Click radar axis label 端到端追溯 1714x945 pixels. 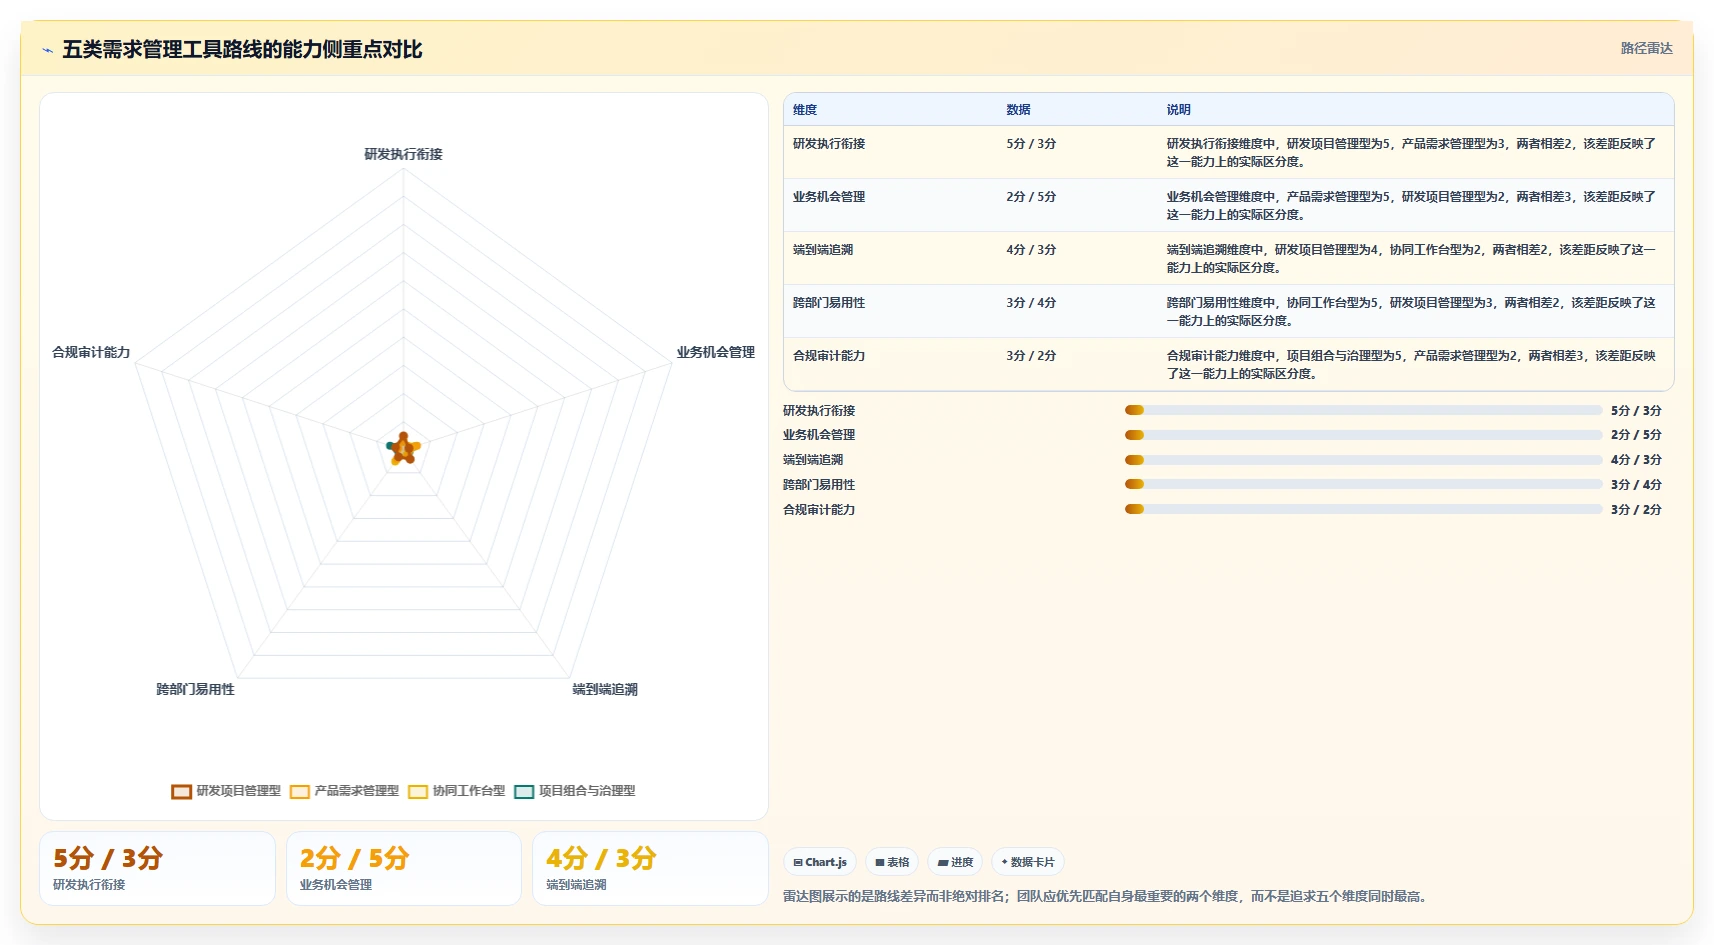pyautogui.click(x=605, y=689)
